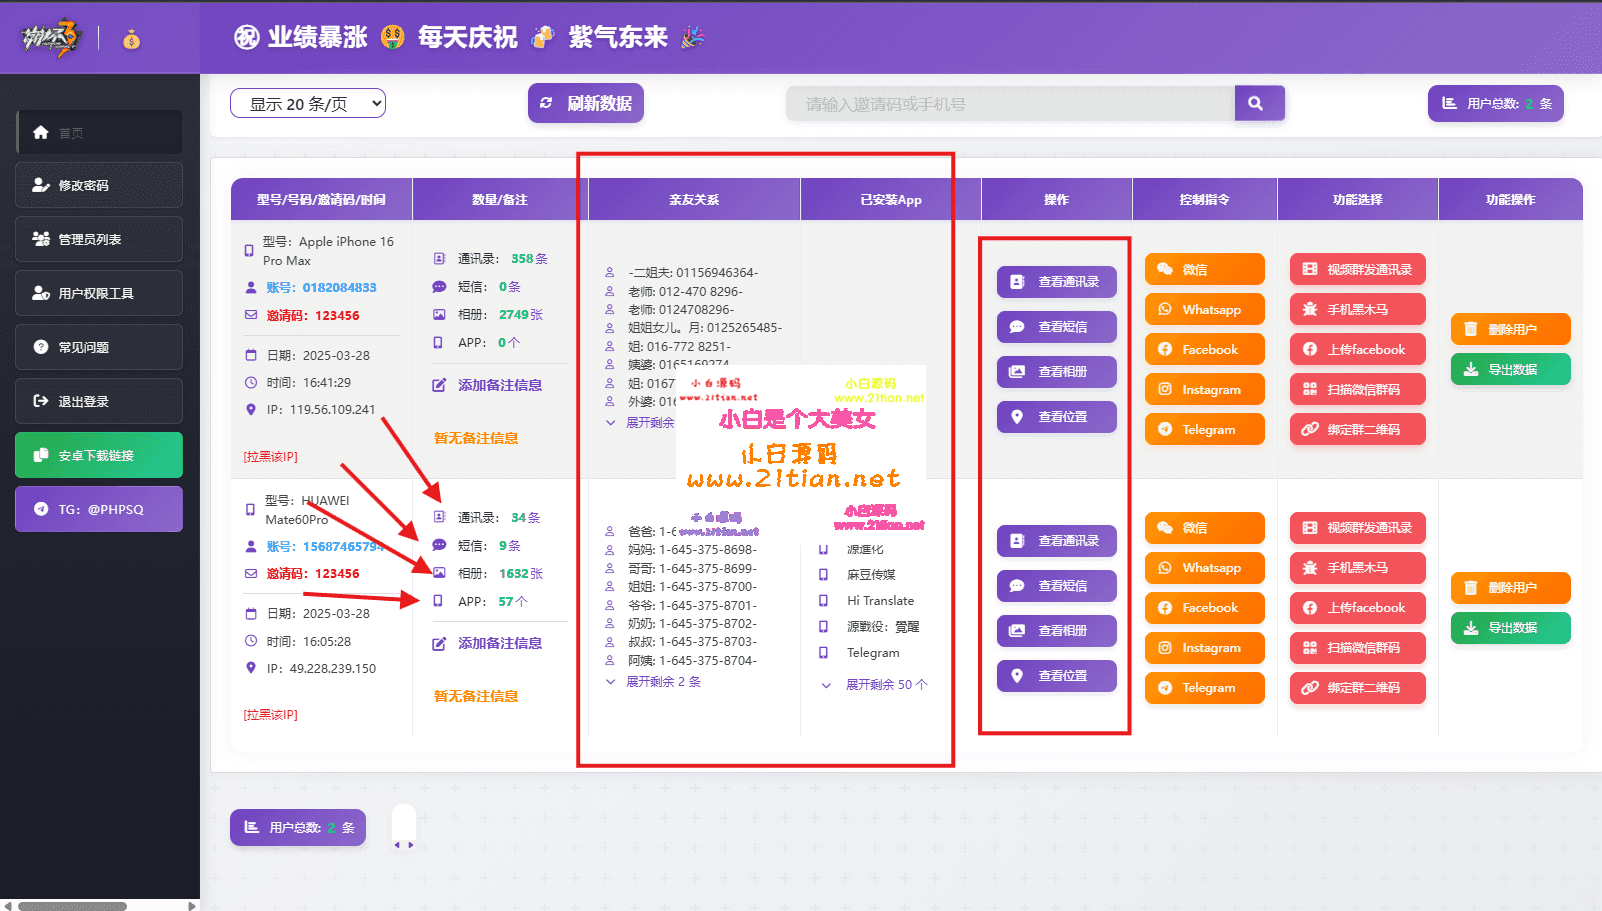1602x911 pixels.
Task: Focus the 请输入邀请码或手机号 search field
Action: coord(1010,104)
